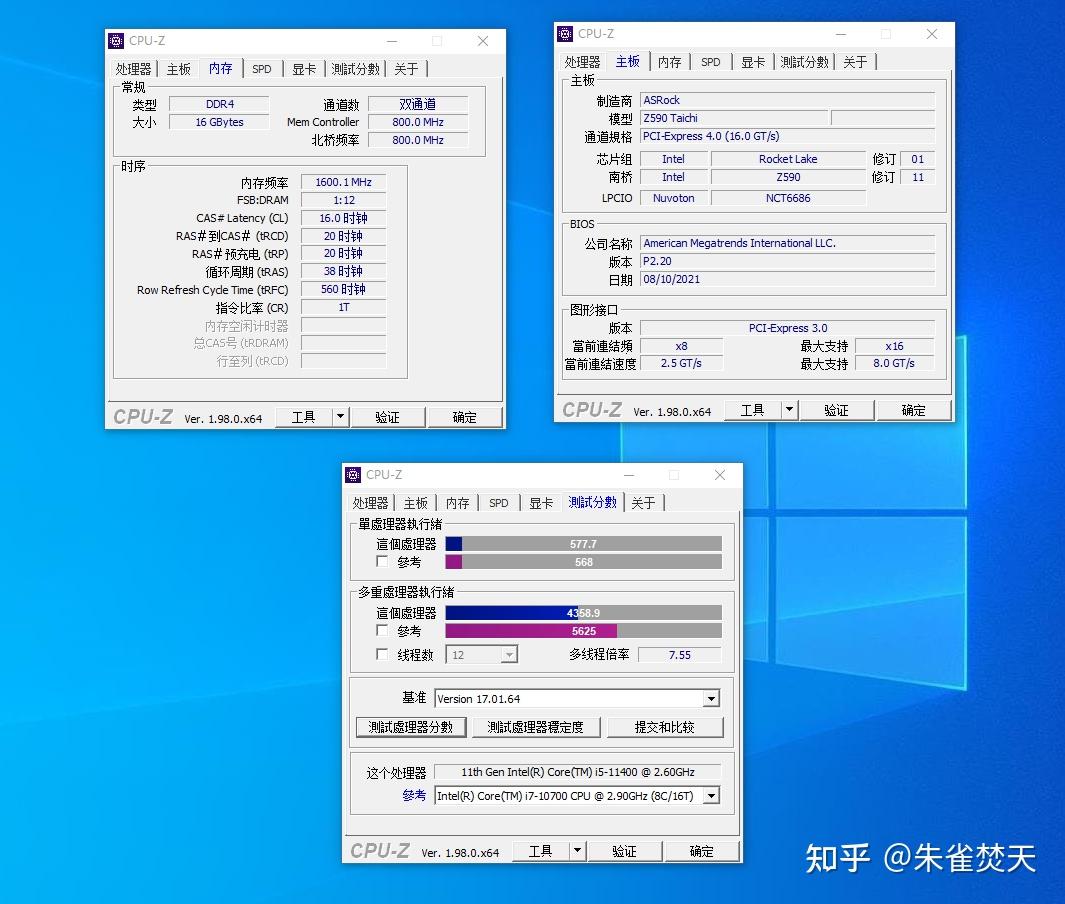
Task: Click single thread score bar 577.7
Action: (x=583, y=543)
